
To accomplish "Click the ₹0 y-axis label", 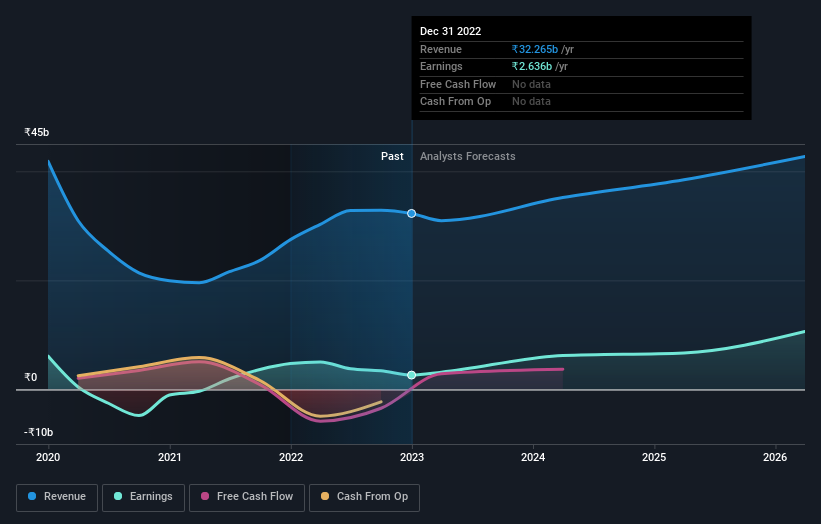I will pyautogui.click(x=30, y=377).
